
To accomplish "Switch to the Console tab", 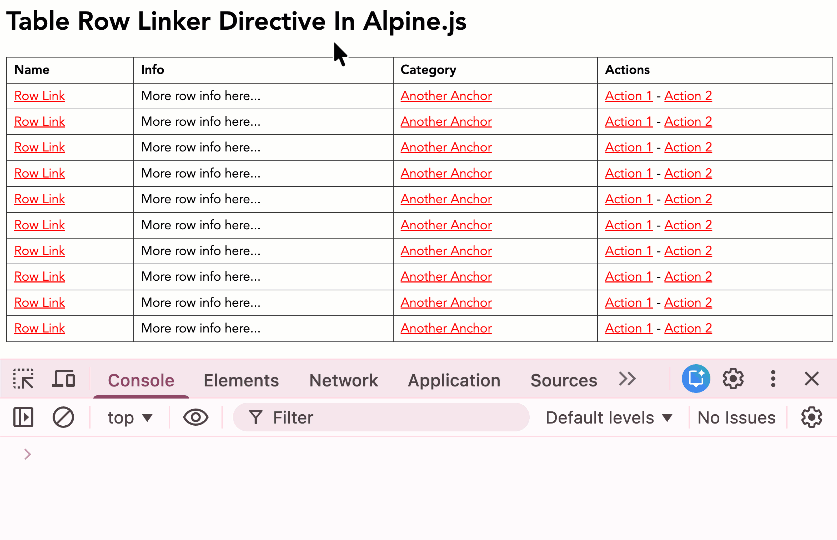I will click(x=141, y=380).
